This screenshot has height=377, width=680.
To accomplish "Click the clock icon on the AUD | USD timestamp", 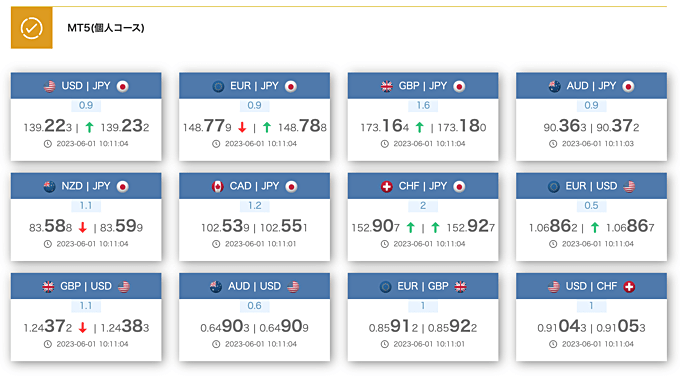I will click(x=216, y=344).
